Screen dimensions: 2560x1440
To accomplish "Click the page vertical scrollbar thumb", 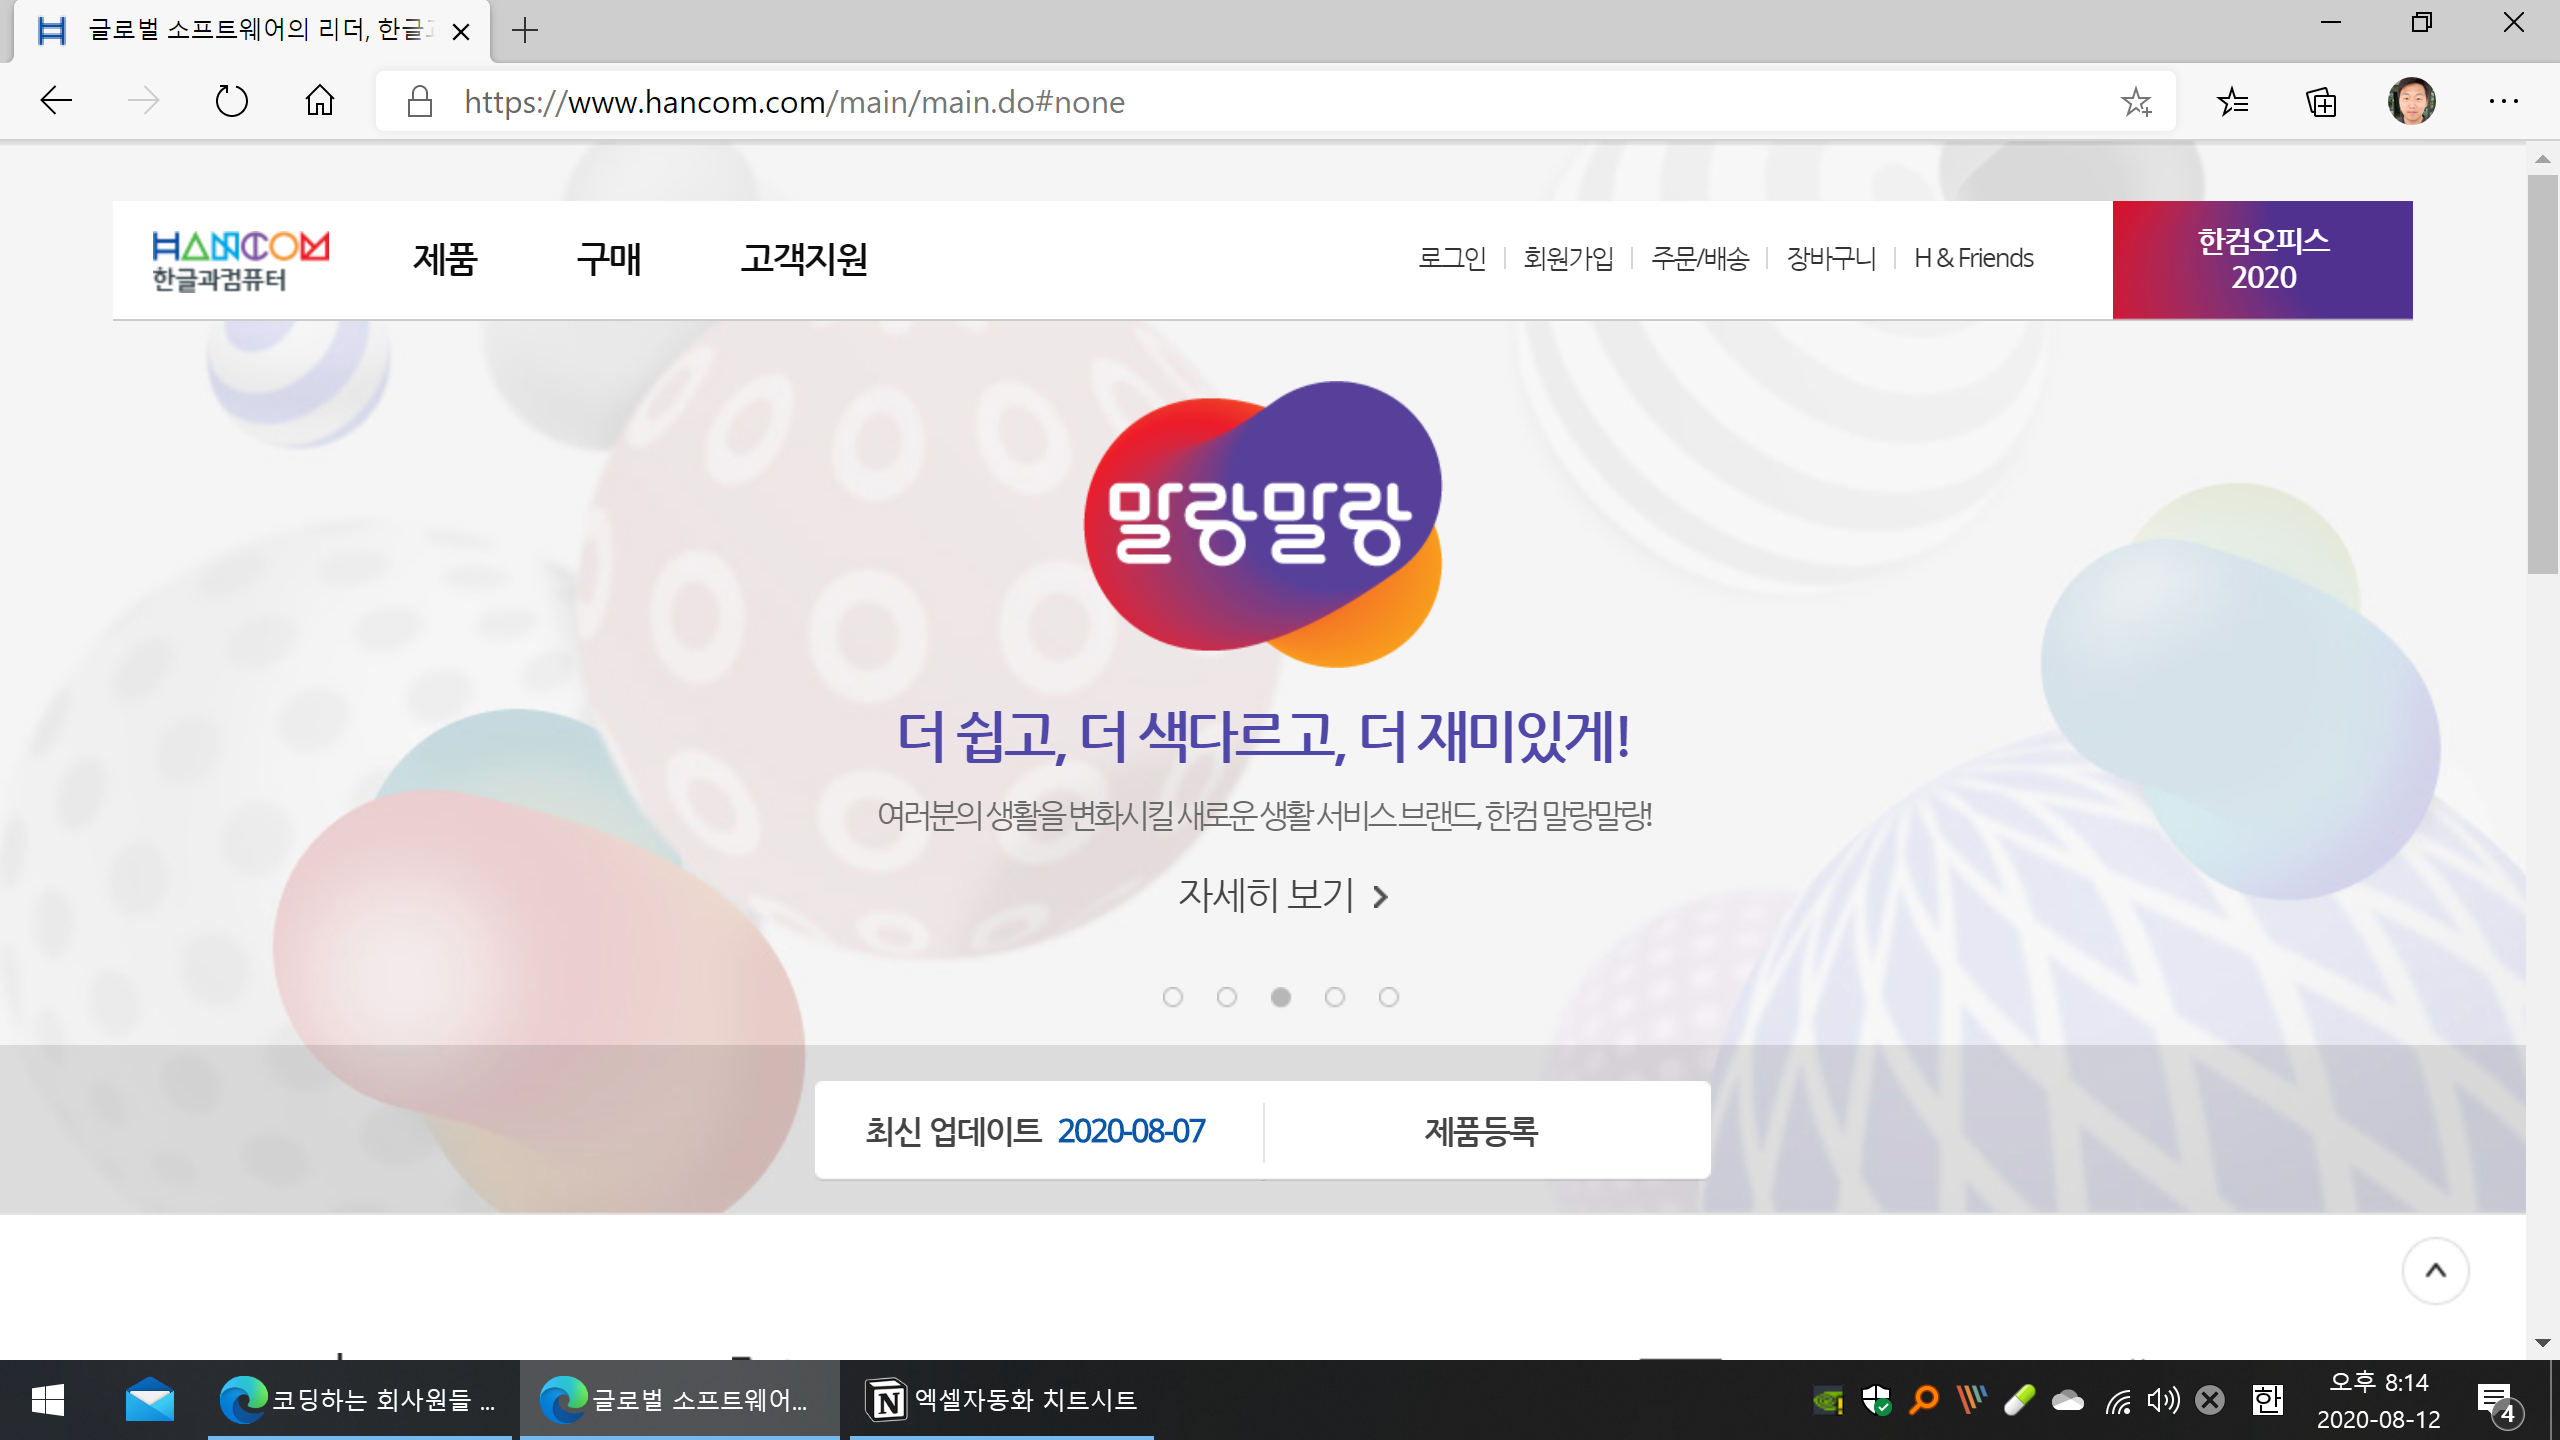I will 2542,375.
